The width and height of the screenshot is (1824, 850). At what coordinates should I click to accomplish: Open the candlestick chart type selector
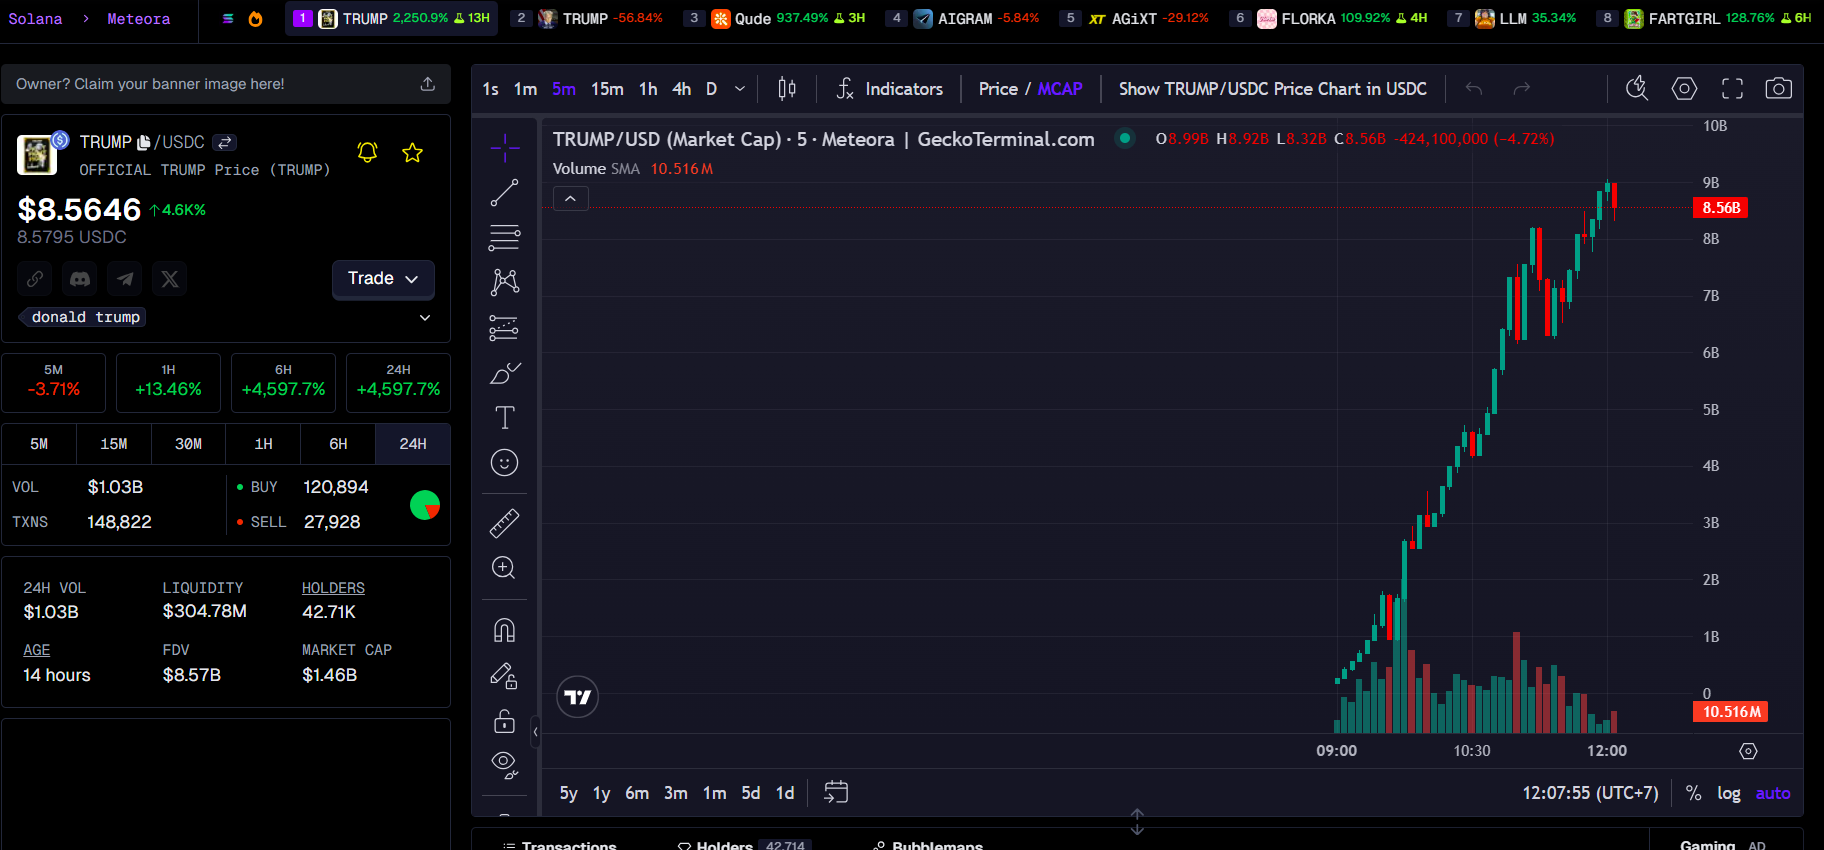787,89
